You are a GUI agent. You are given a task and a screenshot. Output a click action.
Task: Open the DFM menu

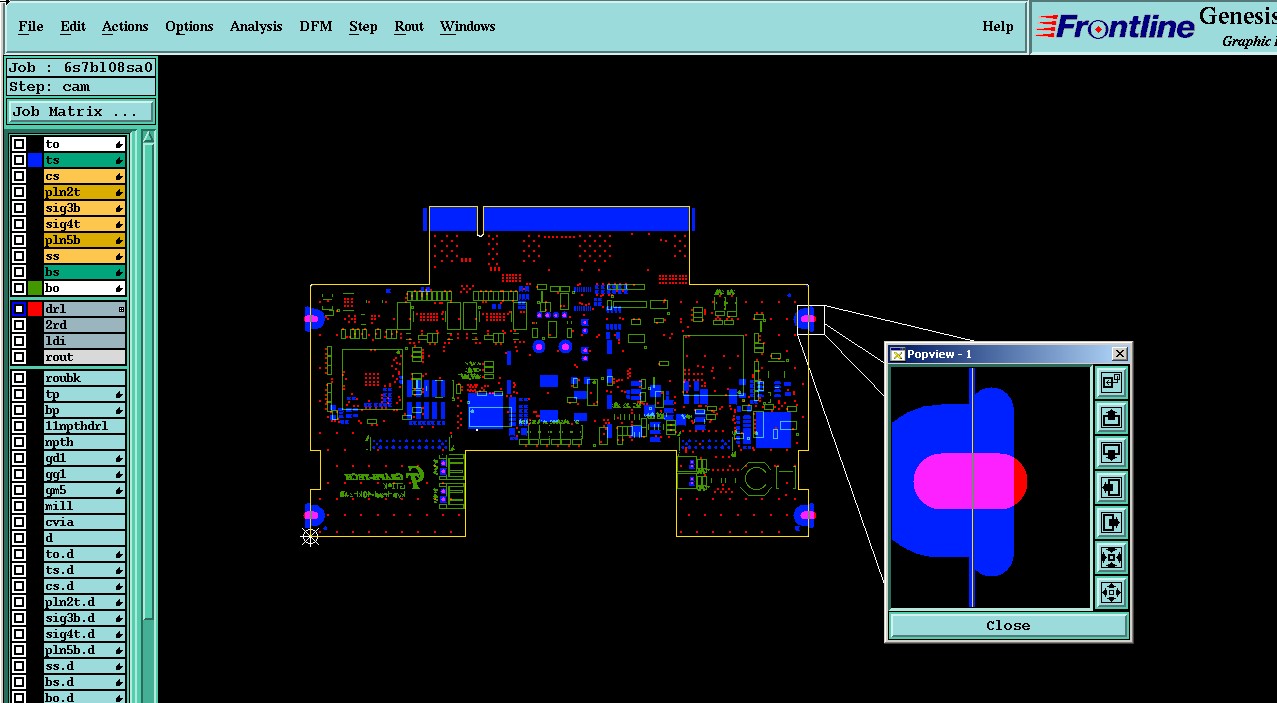316,27
